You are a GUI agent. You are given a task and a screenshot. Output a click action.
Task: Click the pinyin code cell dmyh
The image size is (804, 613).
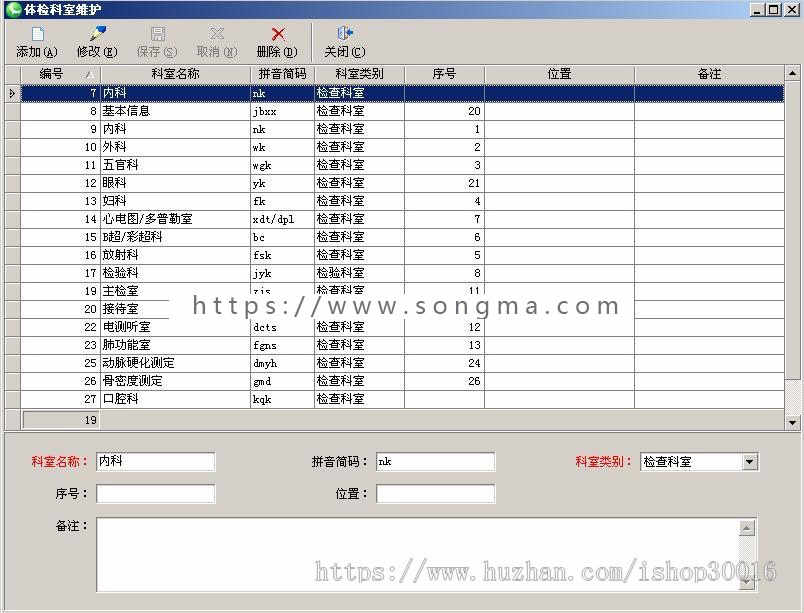283,363
